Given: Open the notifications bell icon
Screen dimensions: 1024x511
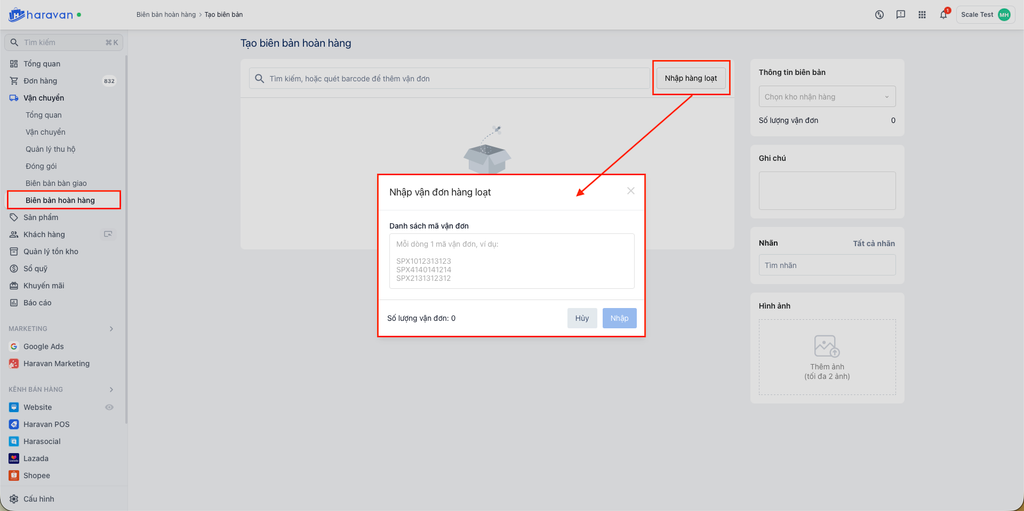Looking at the screenshot, I should (x=943, y=15).
